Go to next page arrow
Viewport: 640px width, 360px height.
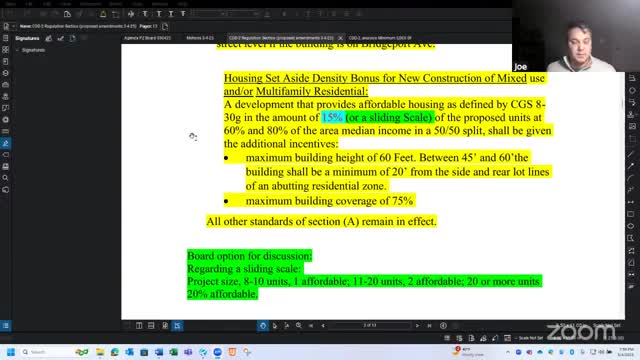(x=417, y=326)
